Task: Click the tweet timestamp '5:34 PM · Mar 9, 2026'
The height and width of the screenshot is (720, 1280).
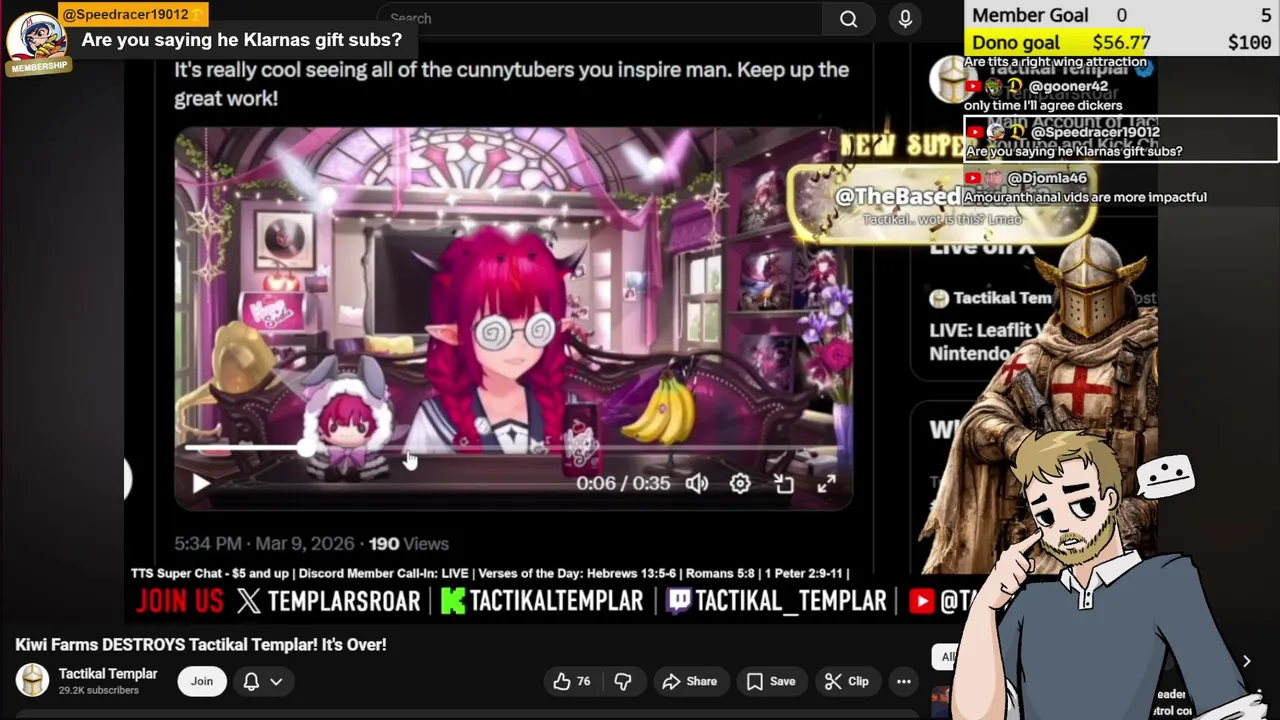Action: coord(264,544)
